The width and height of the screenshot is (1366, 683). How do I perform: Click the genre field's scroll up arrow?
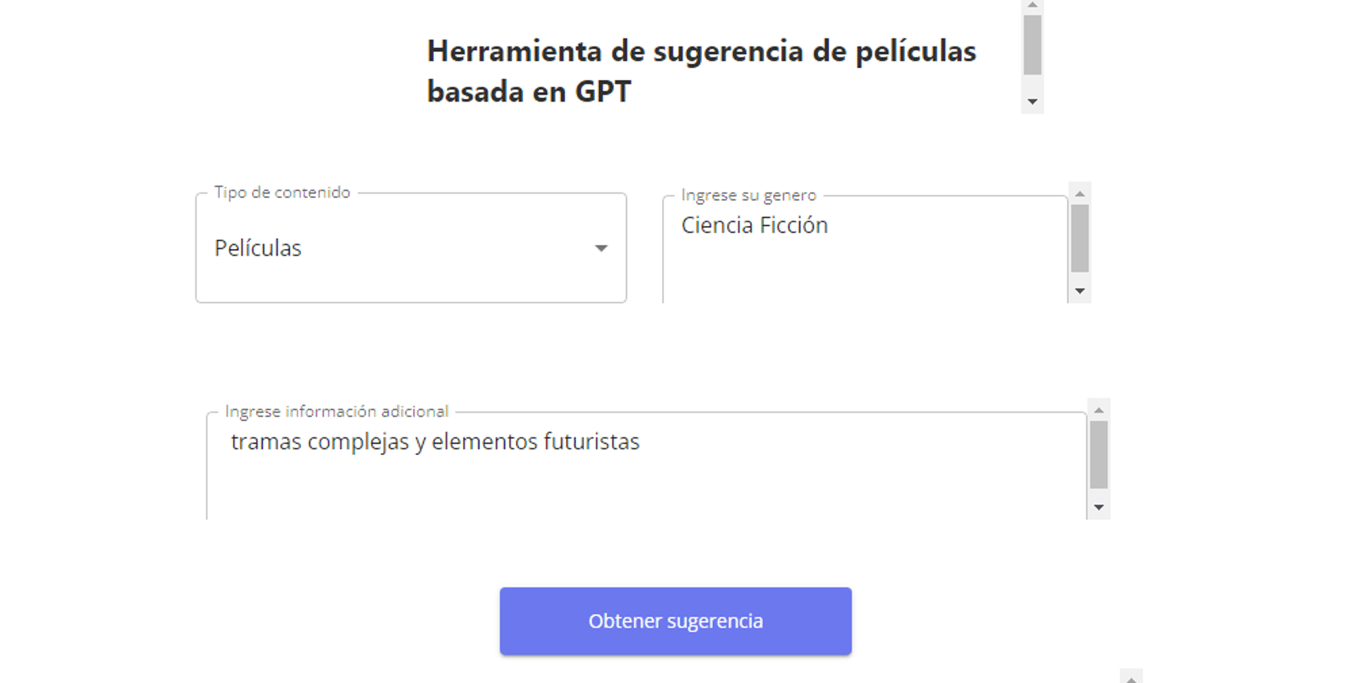1080,193
